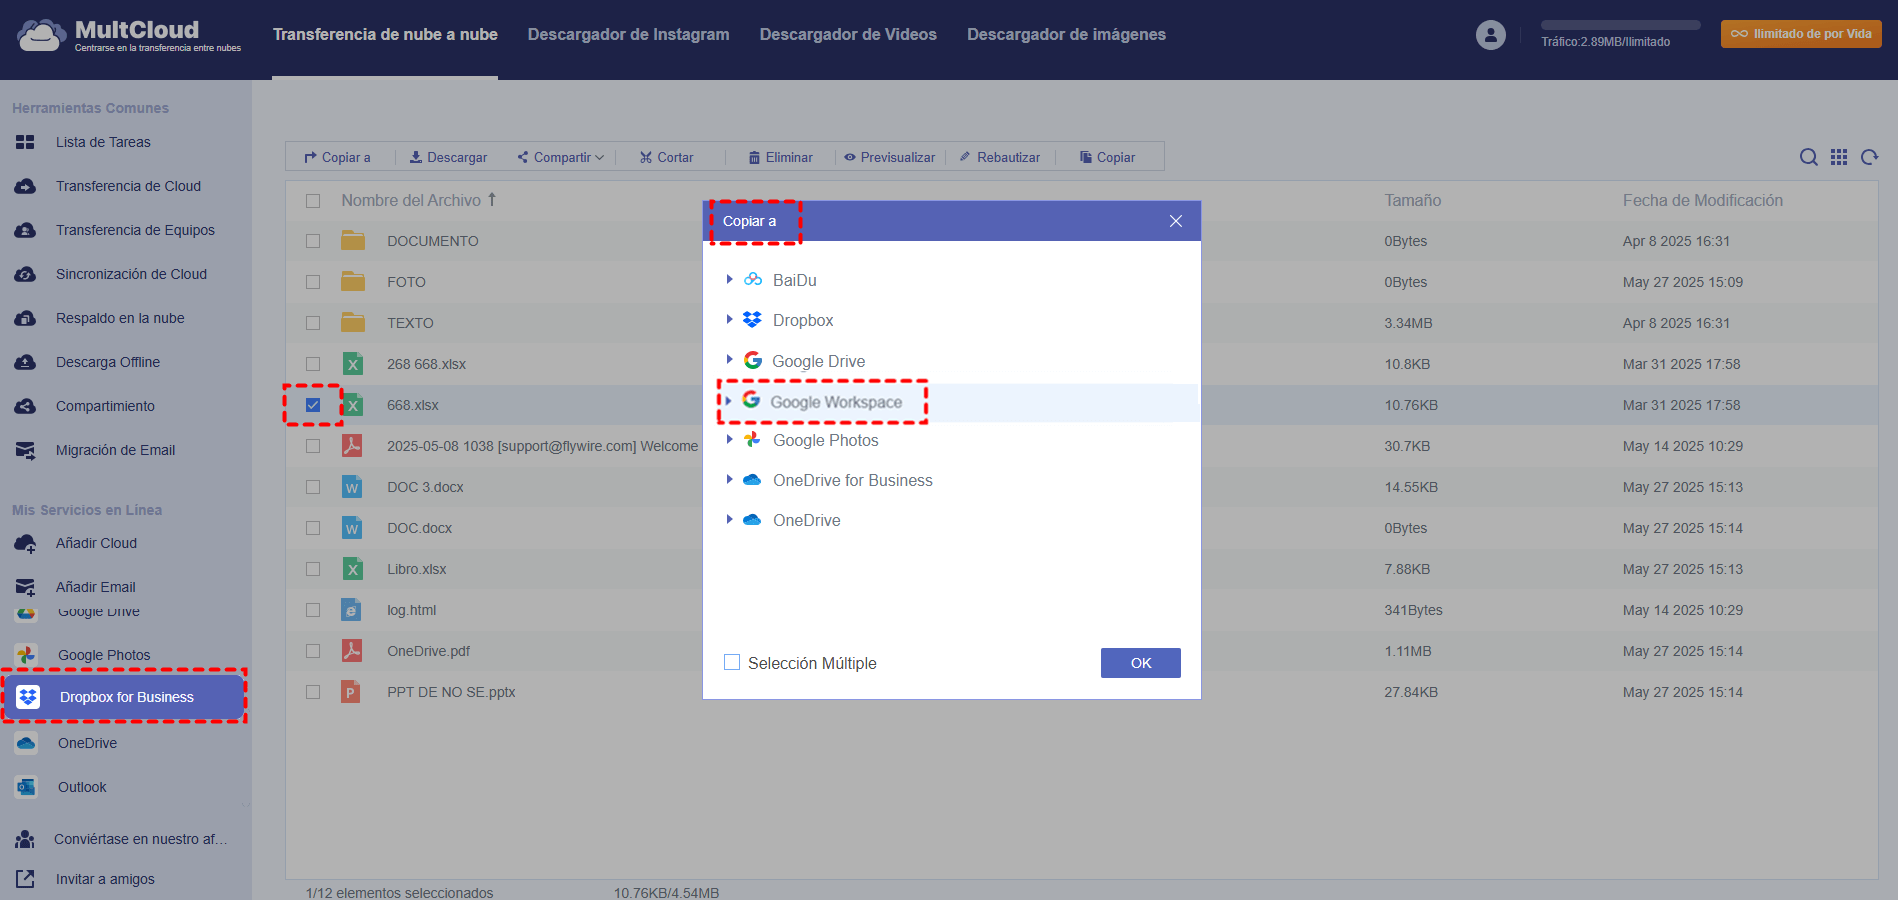Click the Sincronización de Cloud icon

(x=25, y=274)
